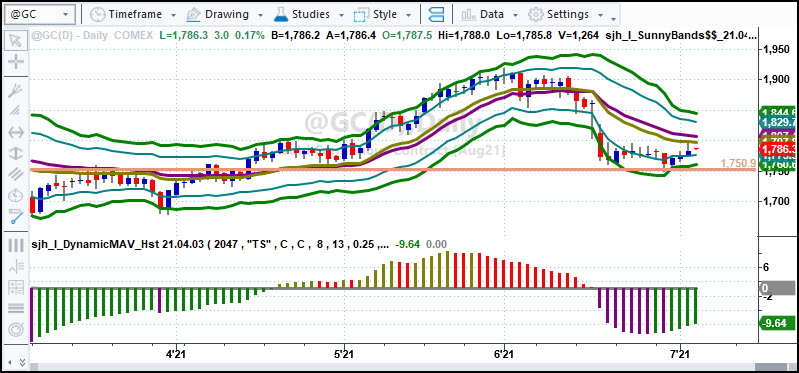Click the @GC(D) - Daily COMEX status text
The image size is (799, 373).
tap(93, 36)
